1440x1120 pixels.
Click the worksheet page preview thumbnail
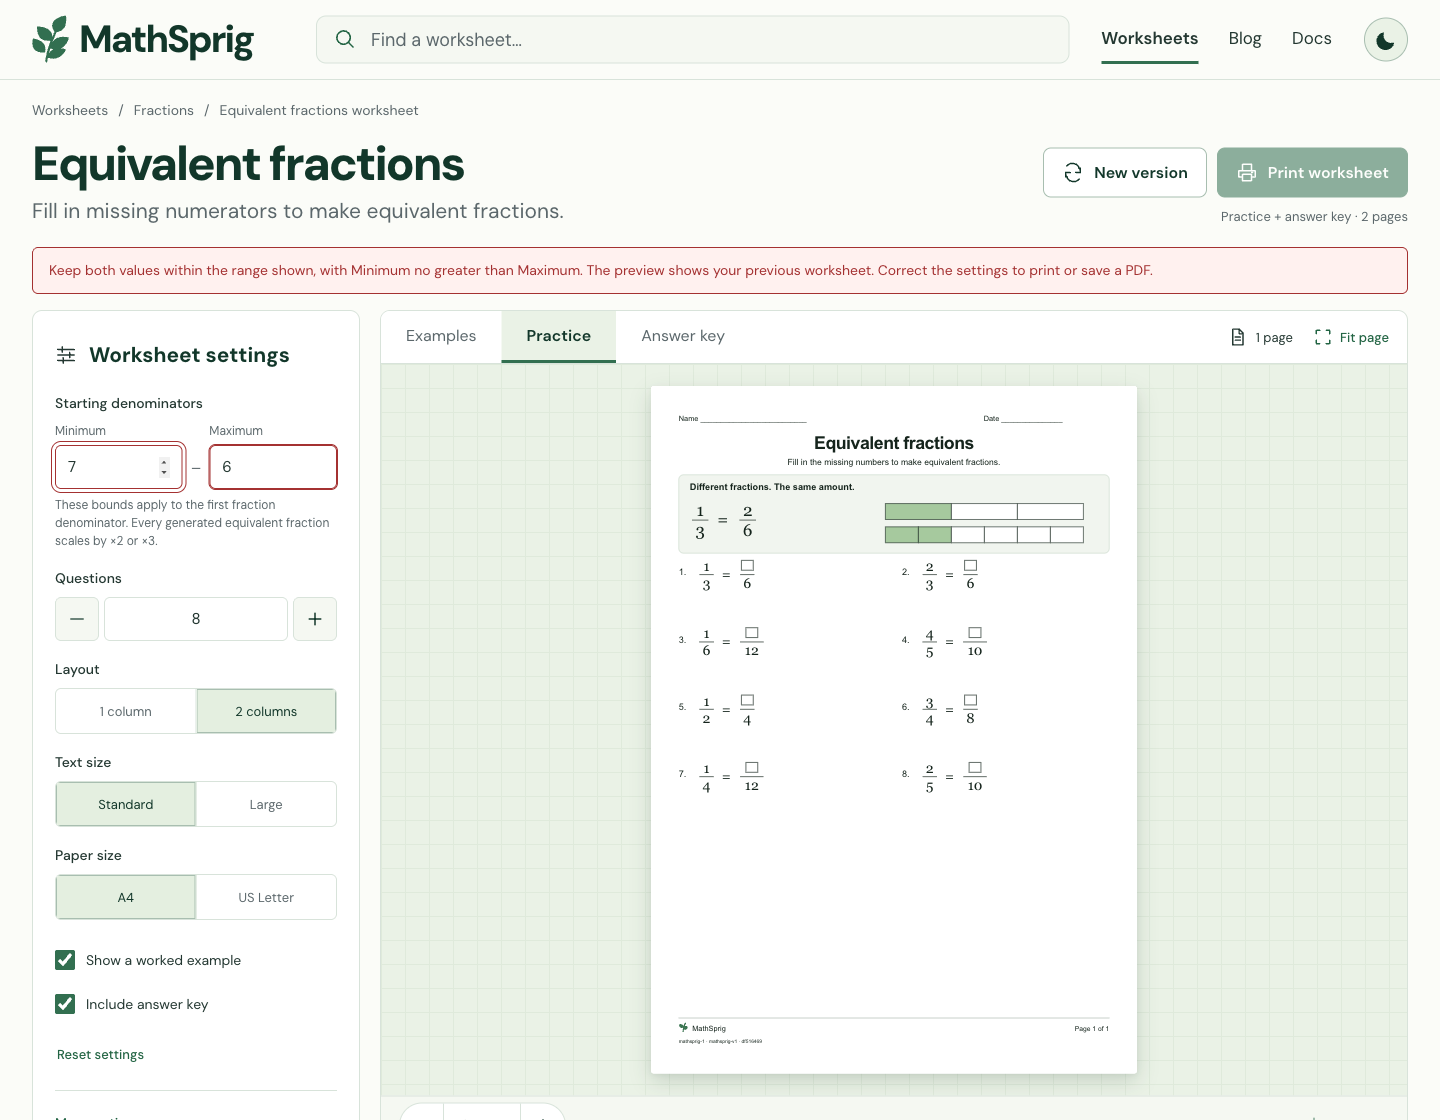894,730
